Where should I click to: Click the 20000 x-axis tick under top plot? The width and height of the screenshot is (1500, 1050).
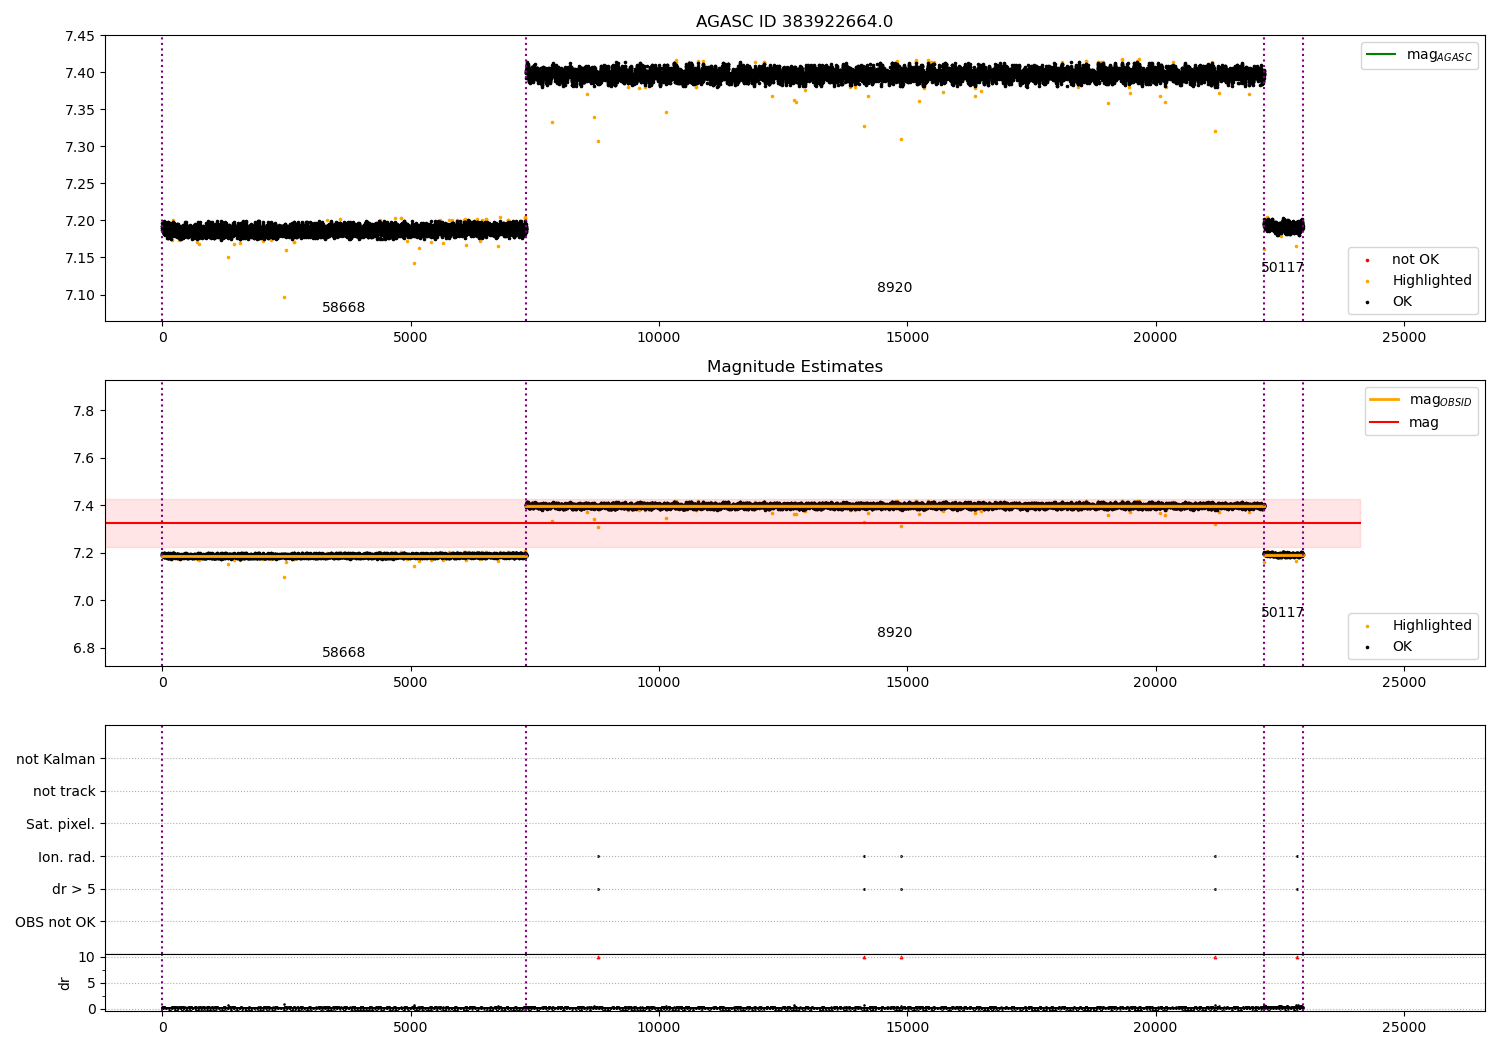(x=1155, y=338)
